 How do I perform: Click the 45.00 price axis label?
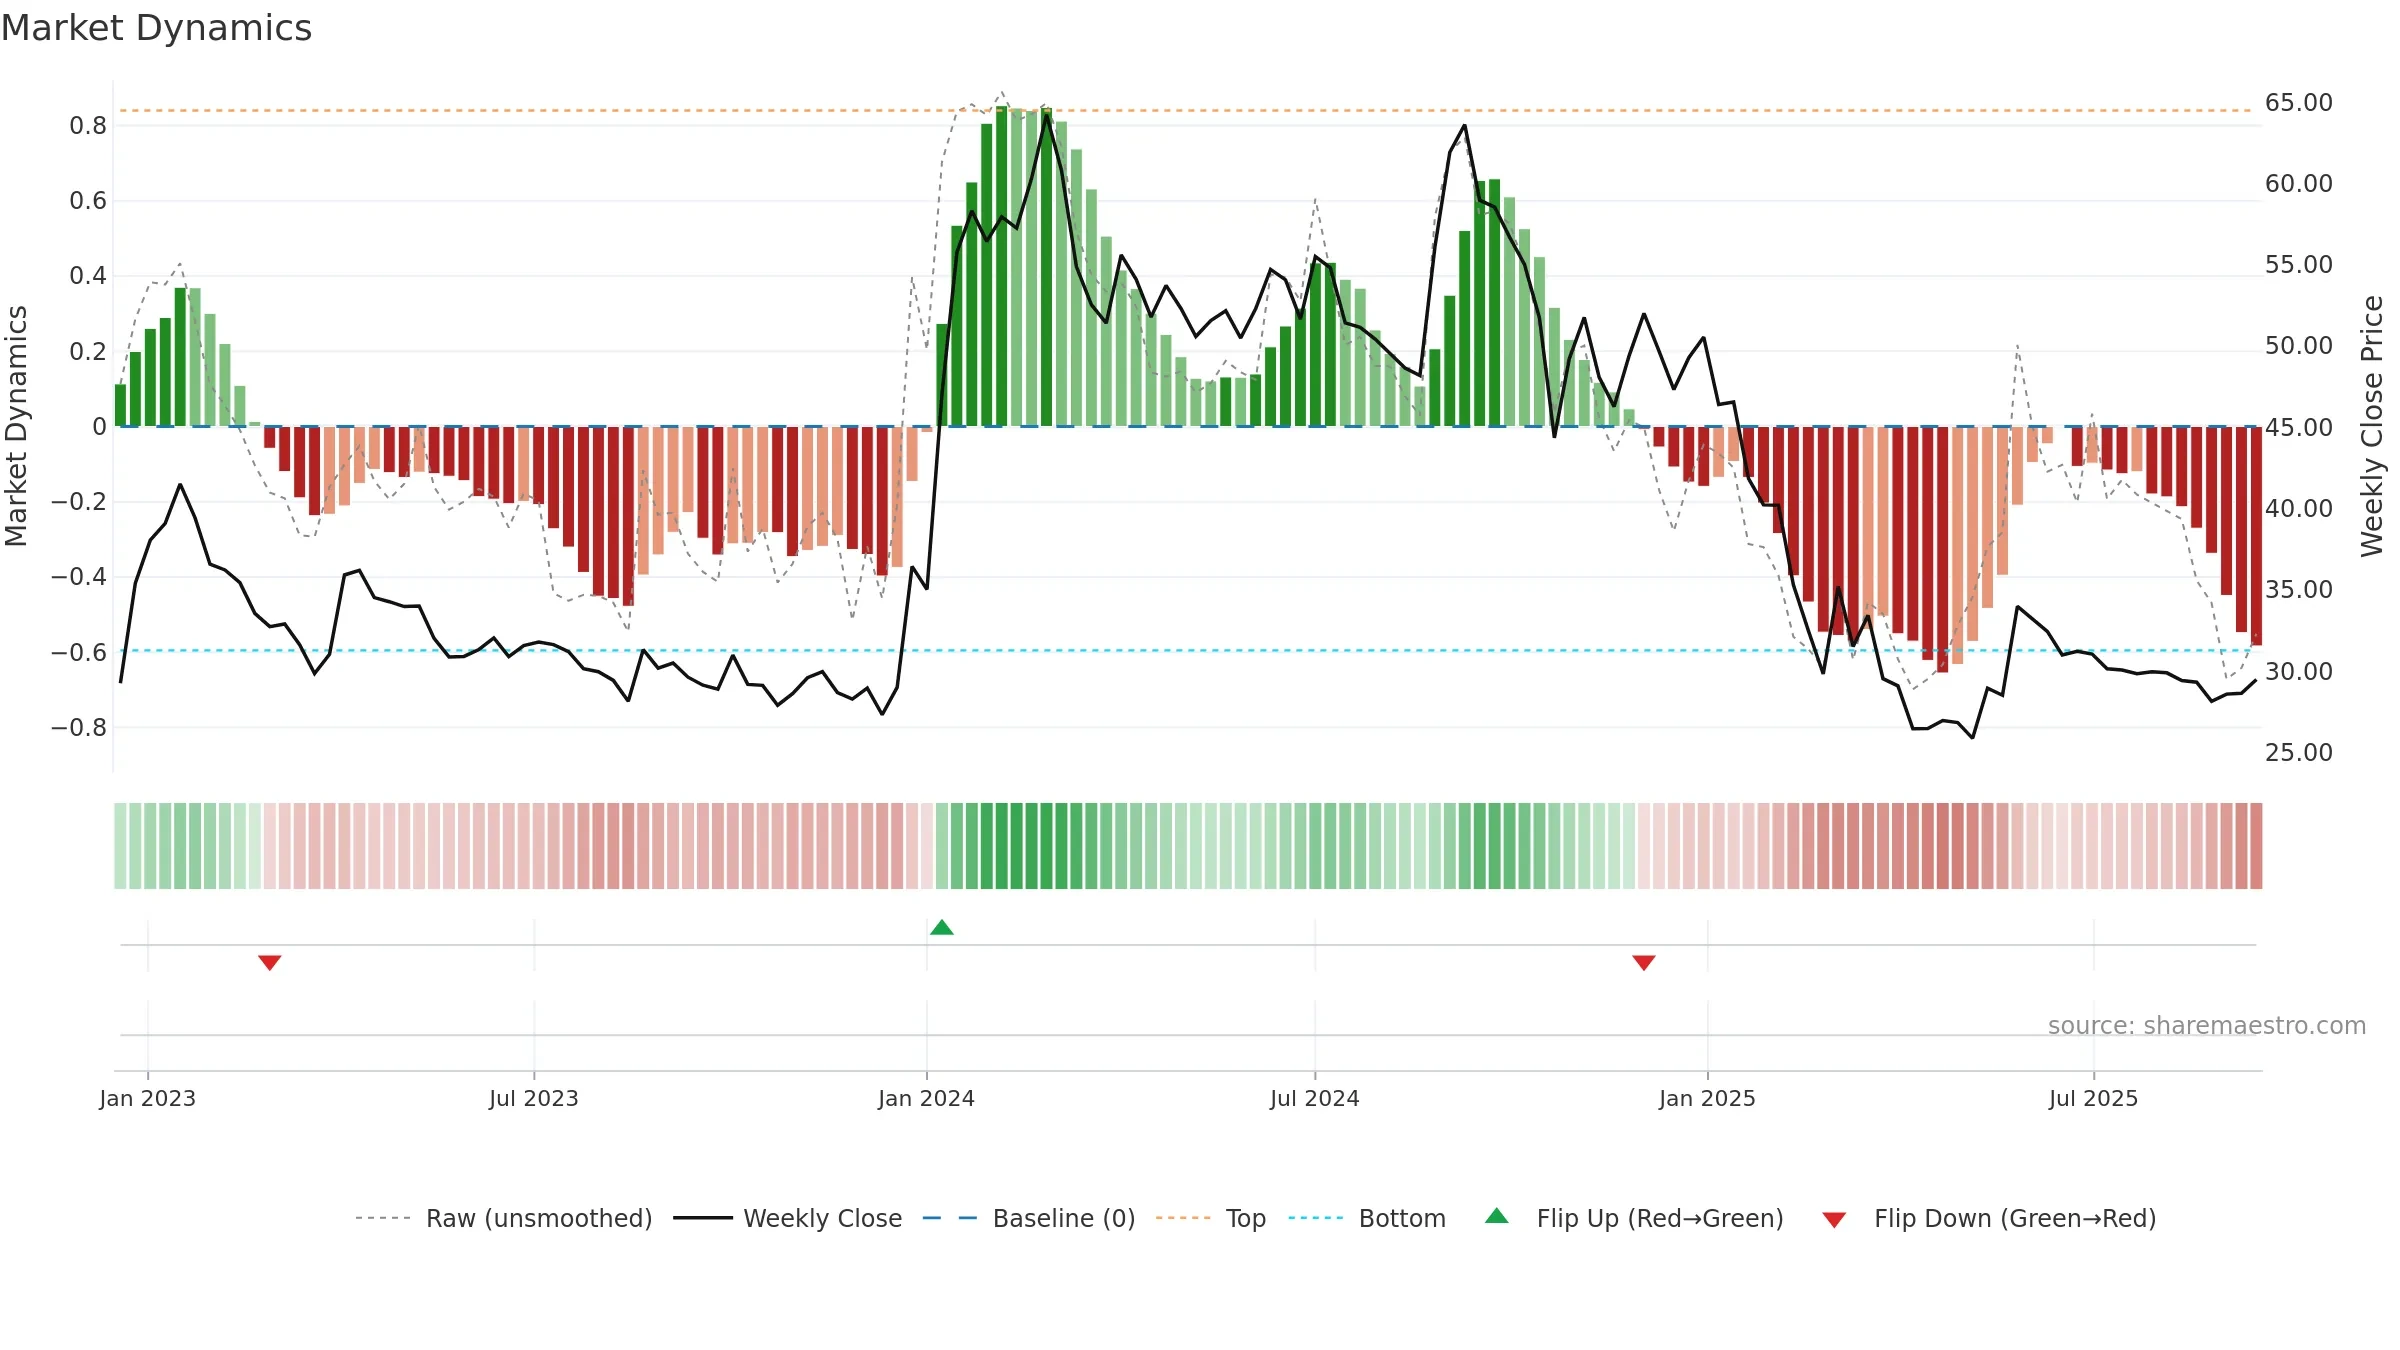2299,427
